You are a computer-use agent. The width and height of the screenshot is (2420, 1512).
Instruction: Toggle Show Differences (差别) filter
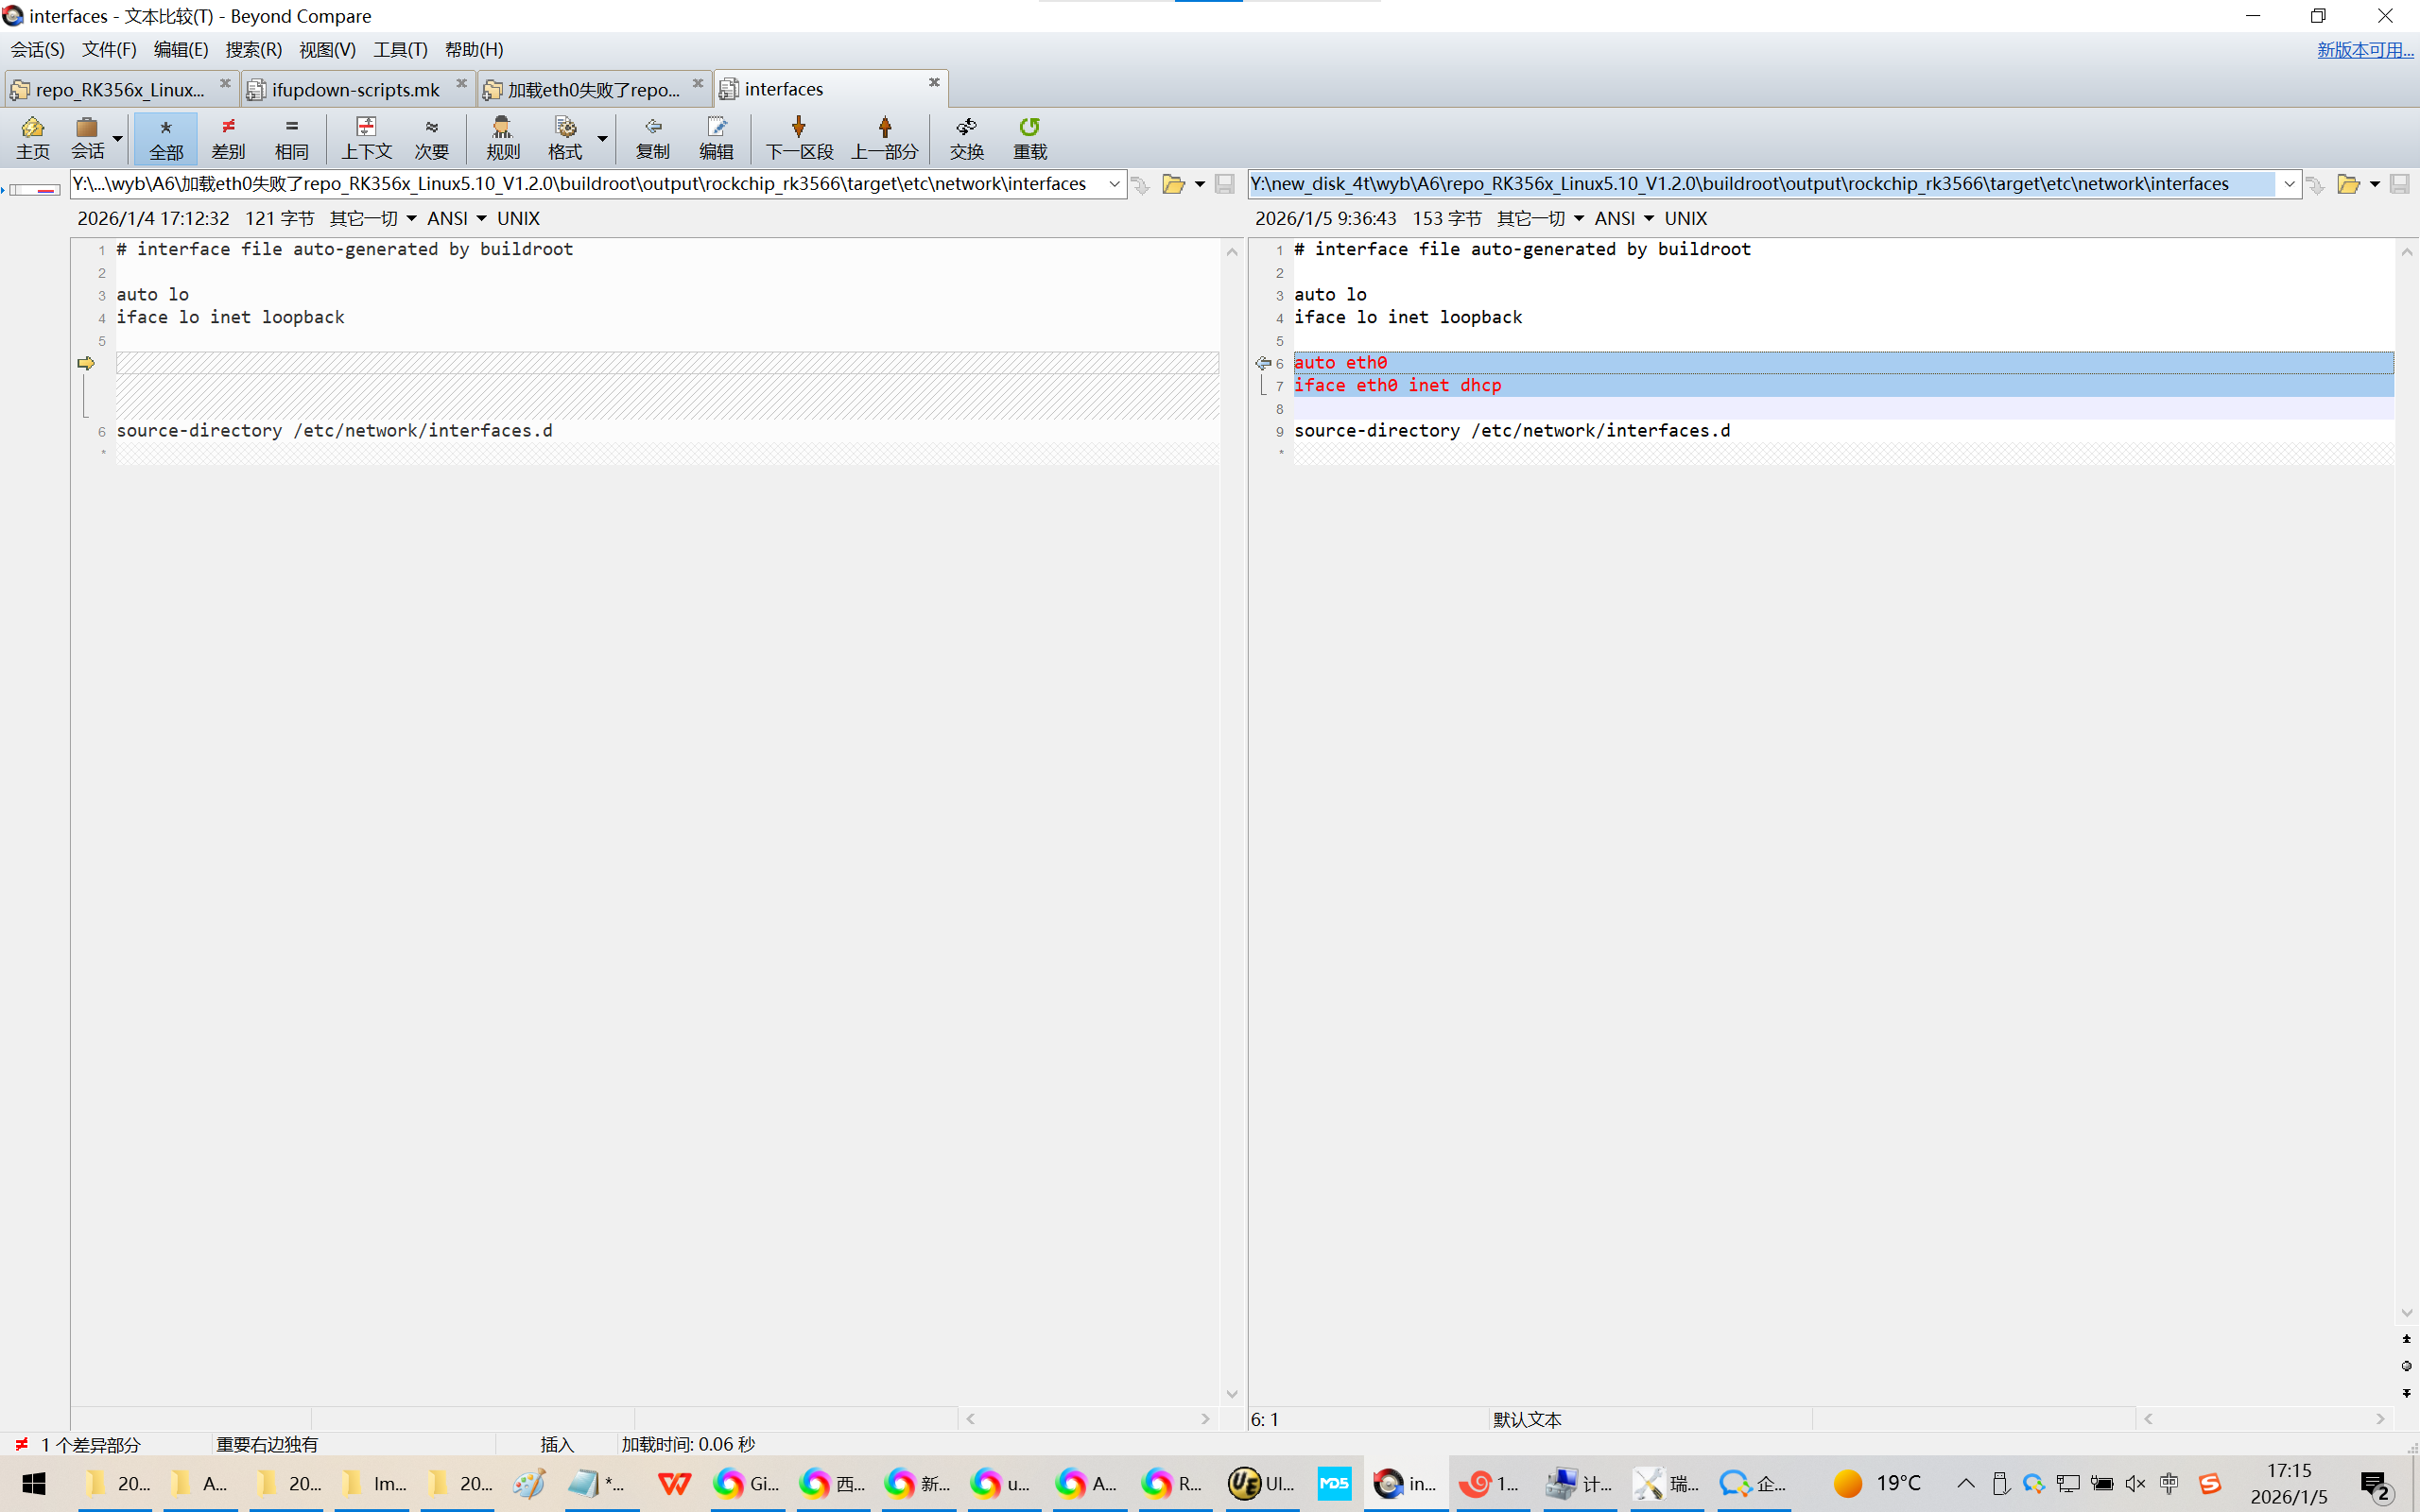[x=228, y=137]
